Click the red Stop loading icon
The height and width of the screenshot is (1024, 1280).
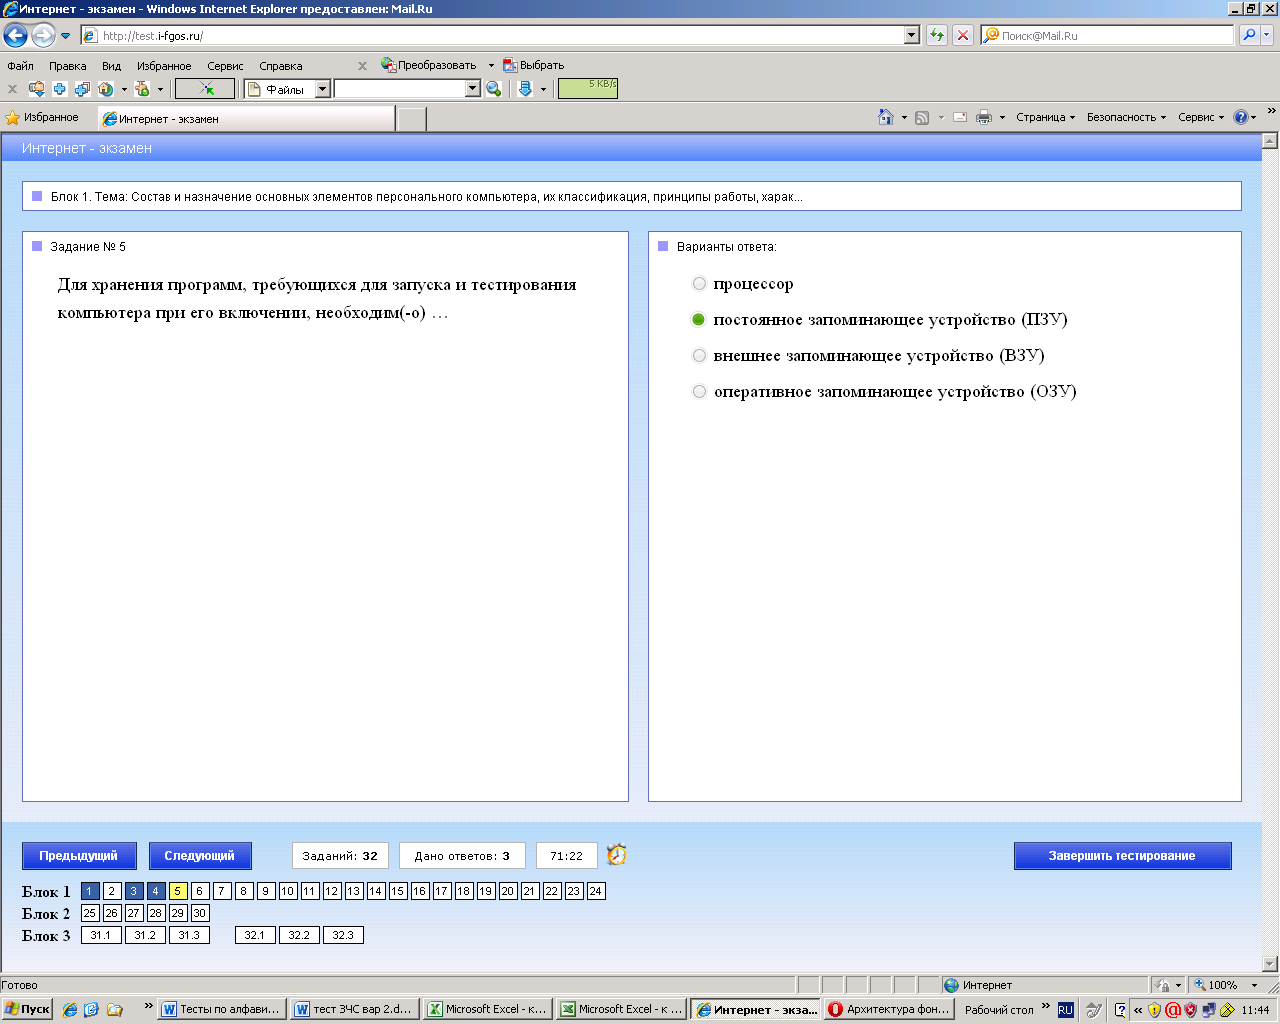[963, 35]
